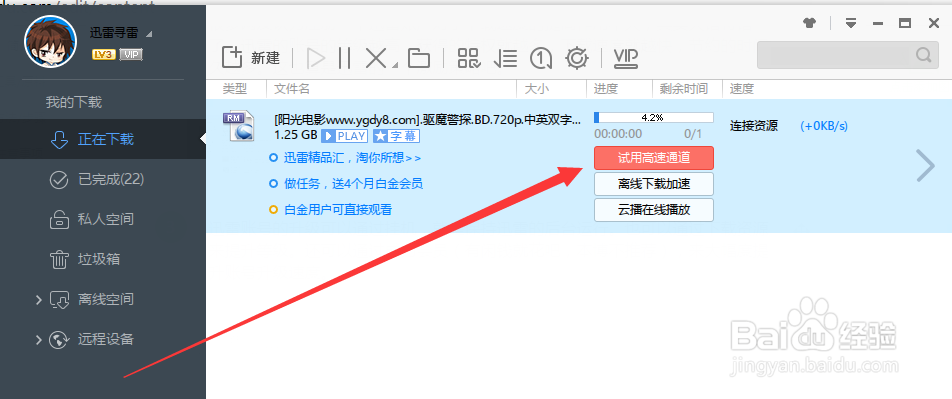Open the 白金用户可直接观看 link
Viewport: 952px width, 399px height.
pyautogui.click(x=338, y=210)
